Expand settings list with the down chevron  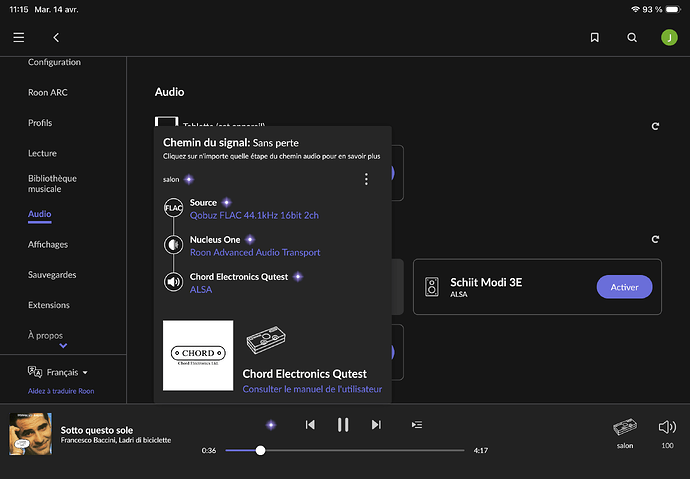click(63, 346)
